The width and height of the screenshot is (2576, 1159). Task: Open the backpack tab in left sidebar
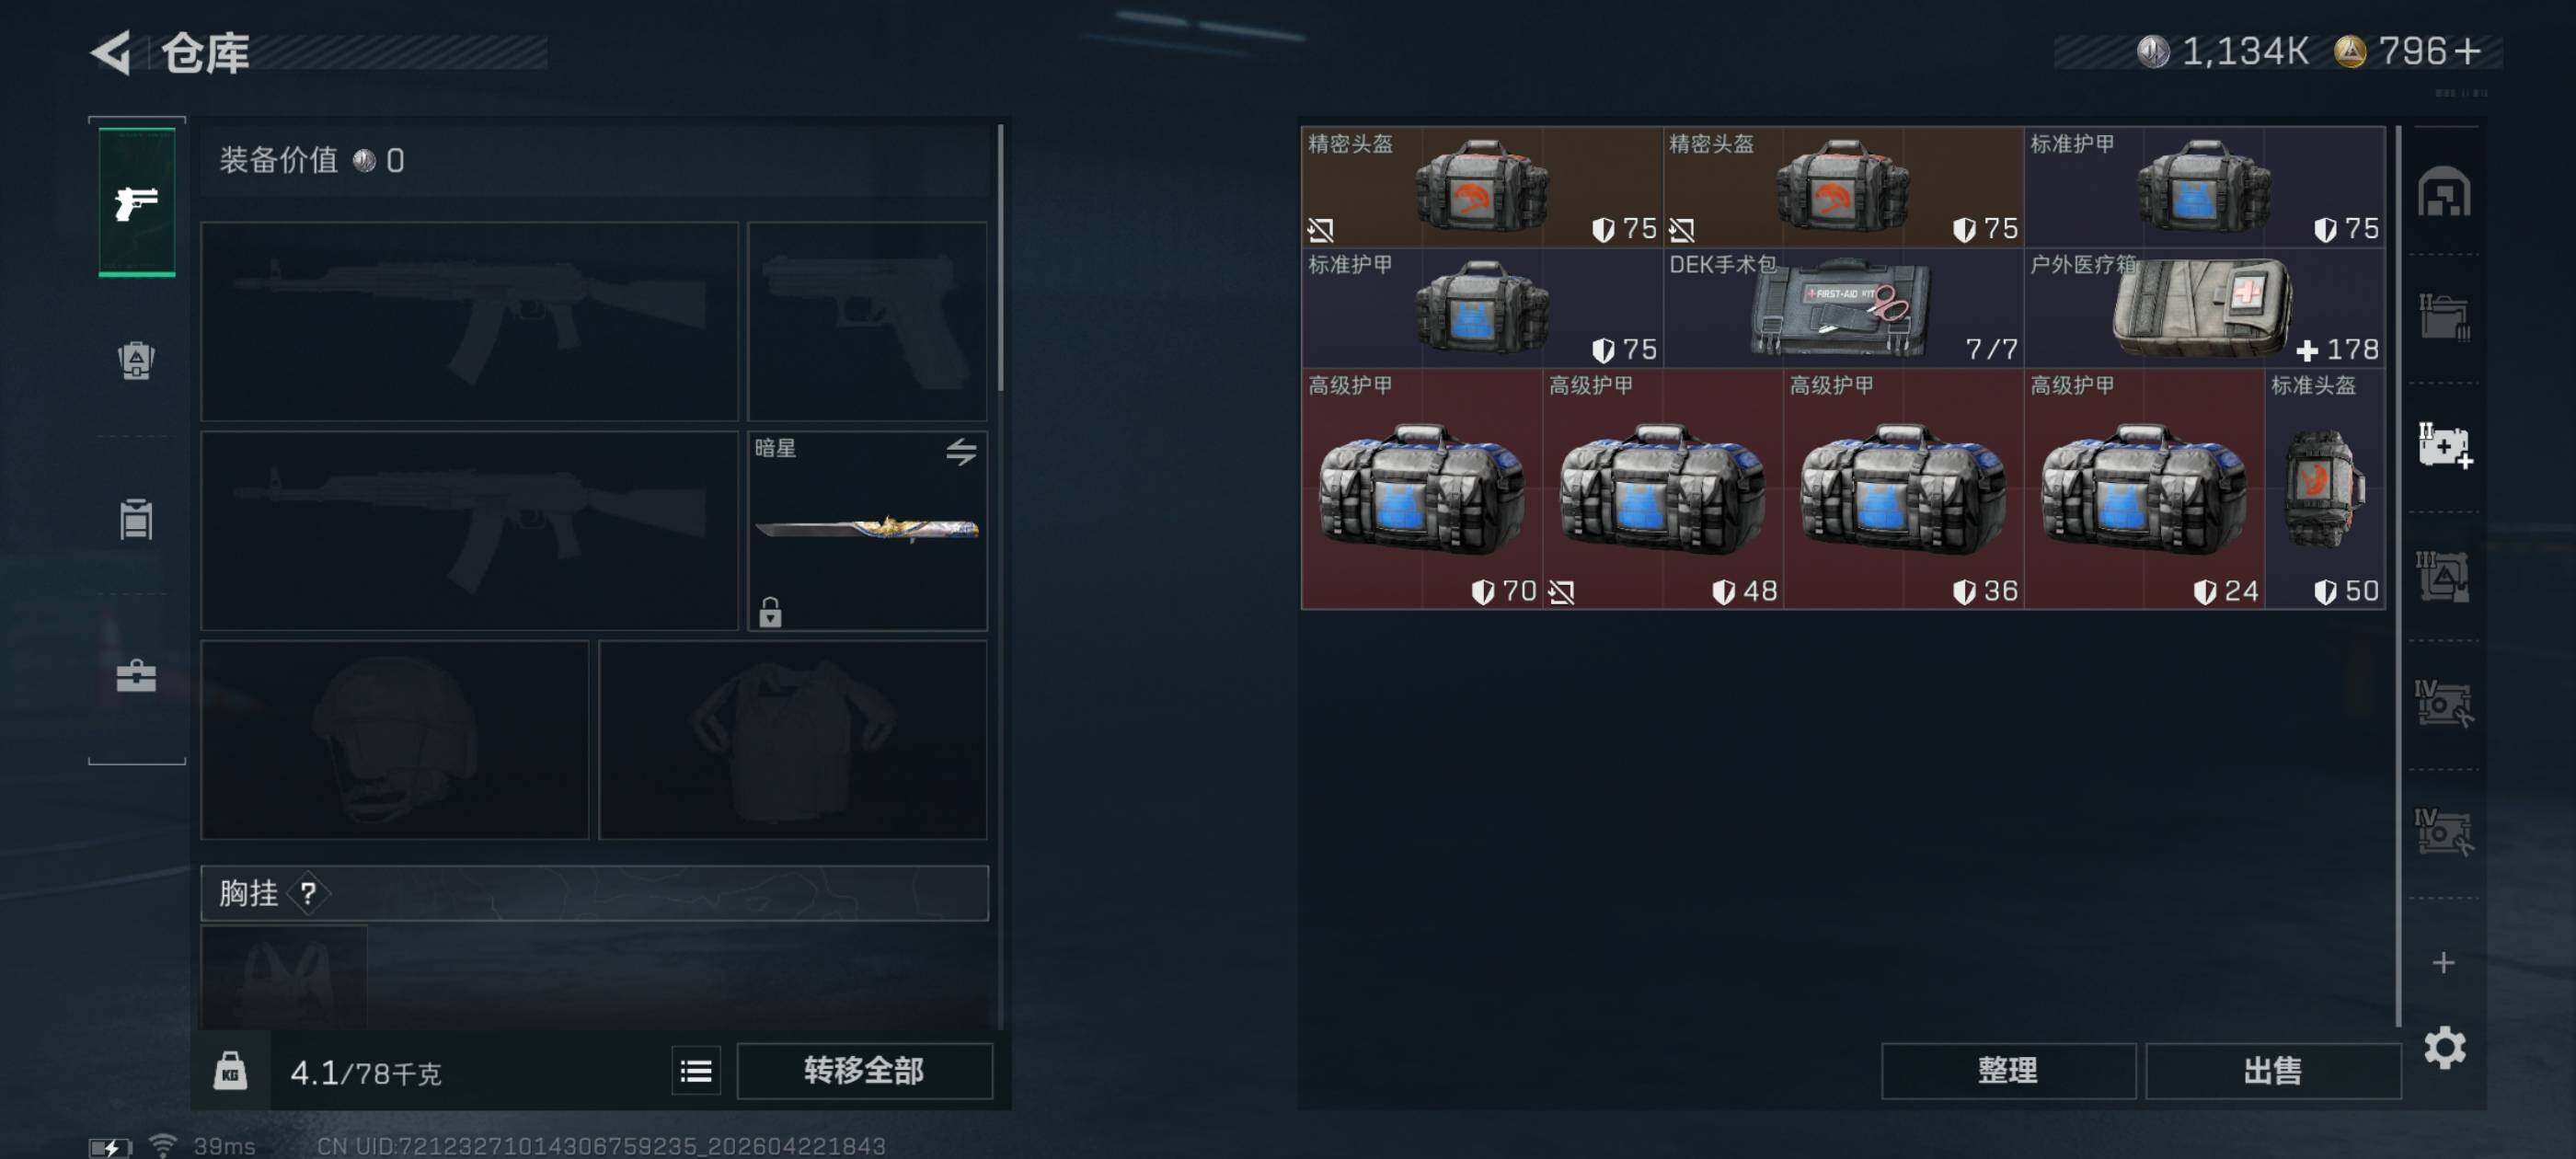coord(136,361)
